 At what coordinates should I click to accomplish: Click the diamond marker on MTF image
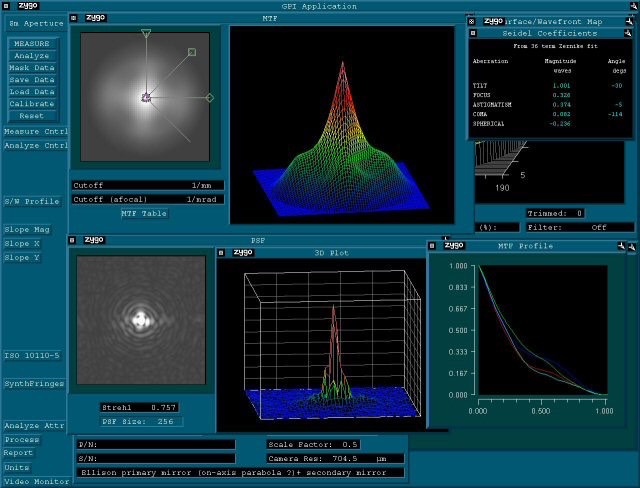coord(209,98)
